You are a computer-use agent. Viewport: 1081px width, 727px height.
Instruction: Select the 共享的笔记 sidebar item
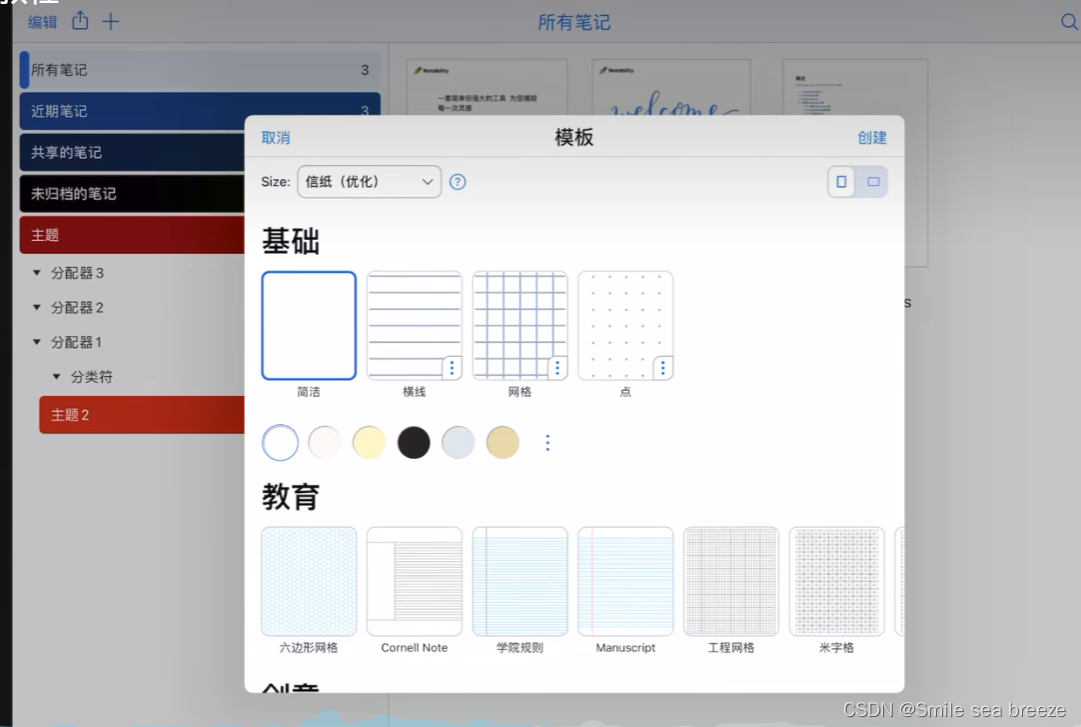132,152
